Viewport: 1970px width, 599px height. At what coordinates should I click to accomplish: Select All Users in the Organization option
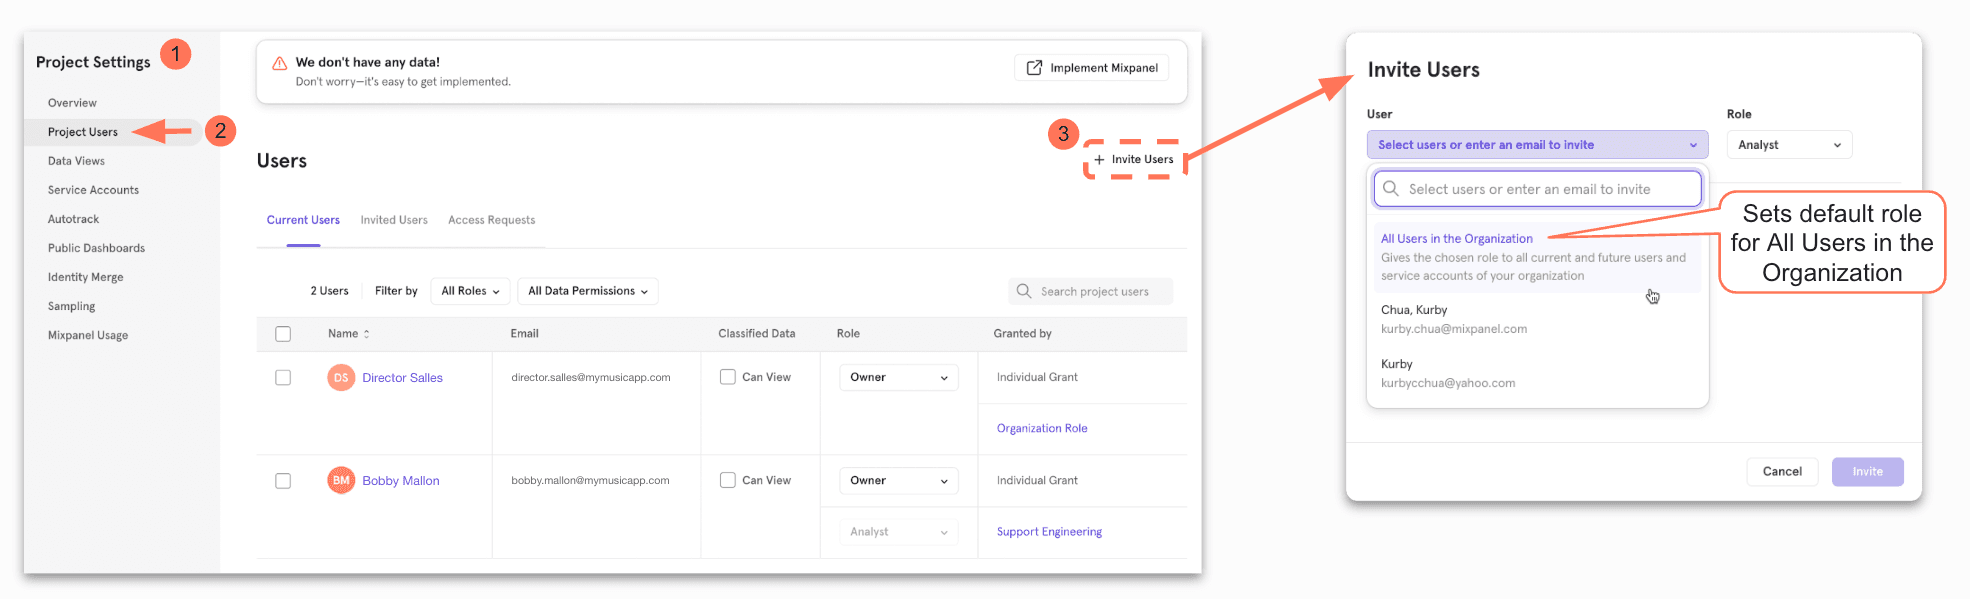coord(1456,239)
